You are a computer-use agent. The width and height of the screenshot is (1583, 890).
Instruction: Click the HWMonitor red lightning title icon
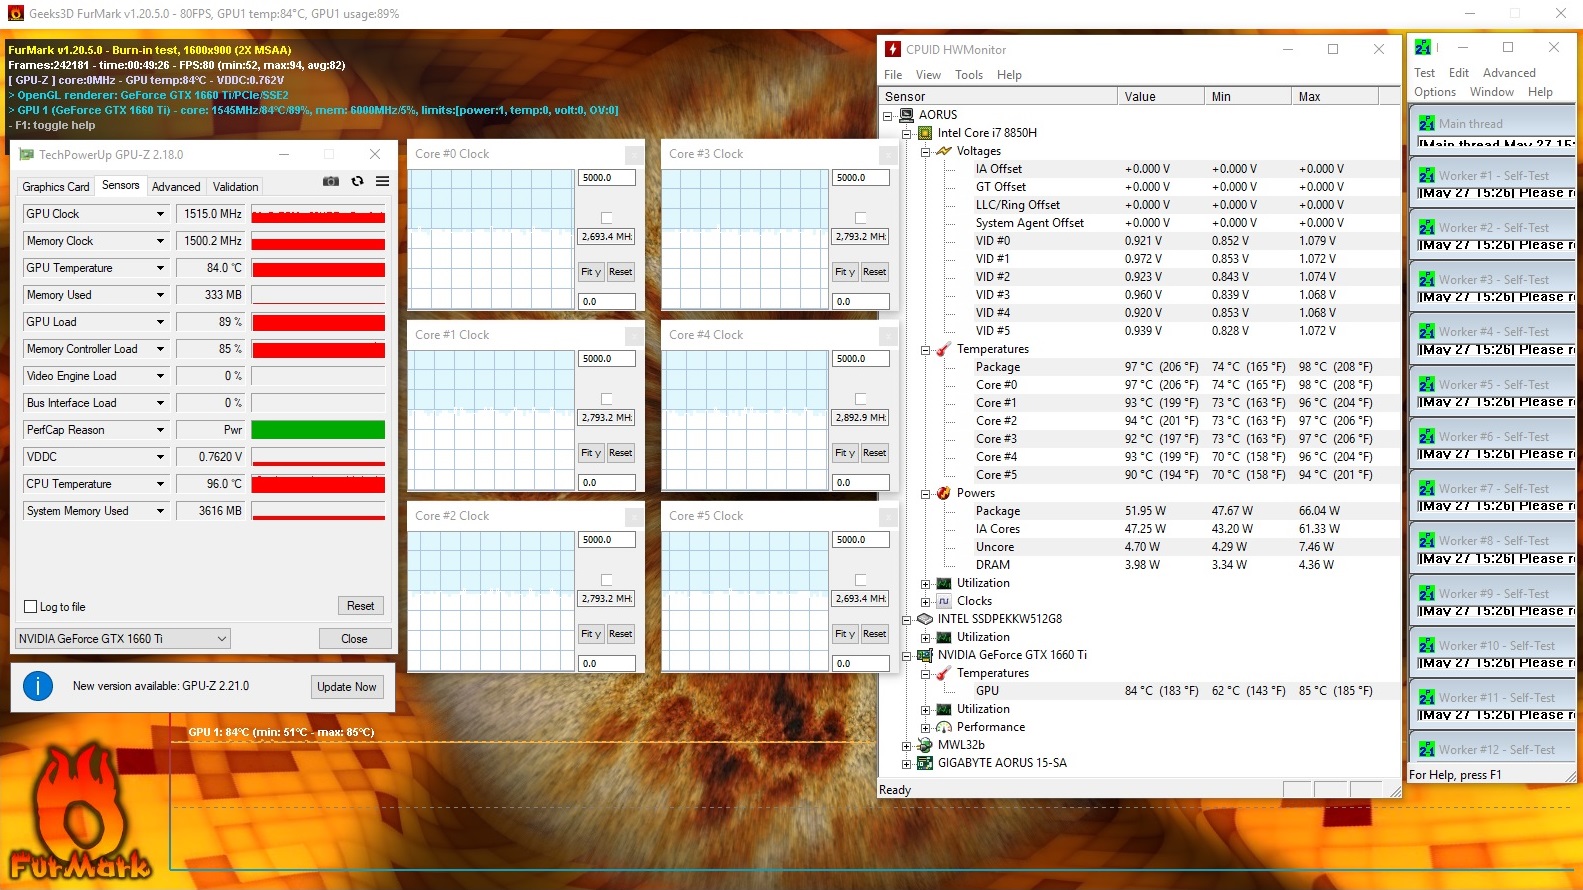coord(892,49)
